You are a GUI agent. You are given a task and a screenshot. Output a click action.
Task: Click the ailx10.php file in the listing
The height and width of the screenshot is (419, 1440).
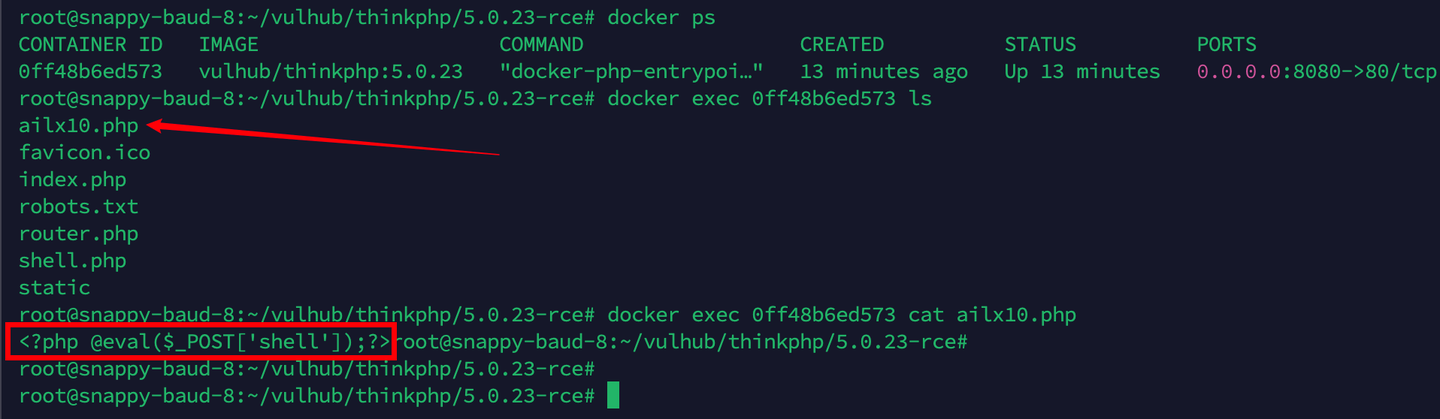[x=78, y=126]
